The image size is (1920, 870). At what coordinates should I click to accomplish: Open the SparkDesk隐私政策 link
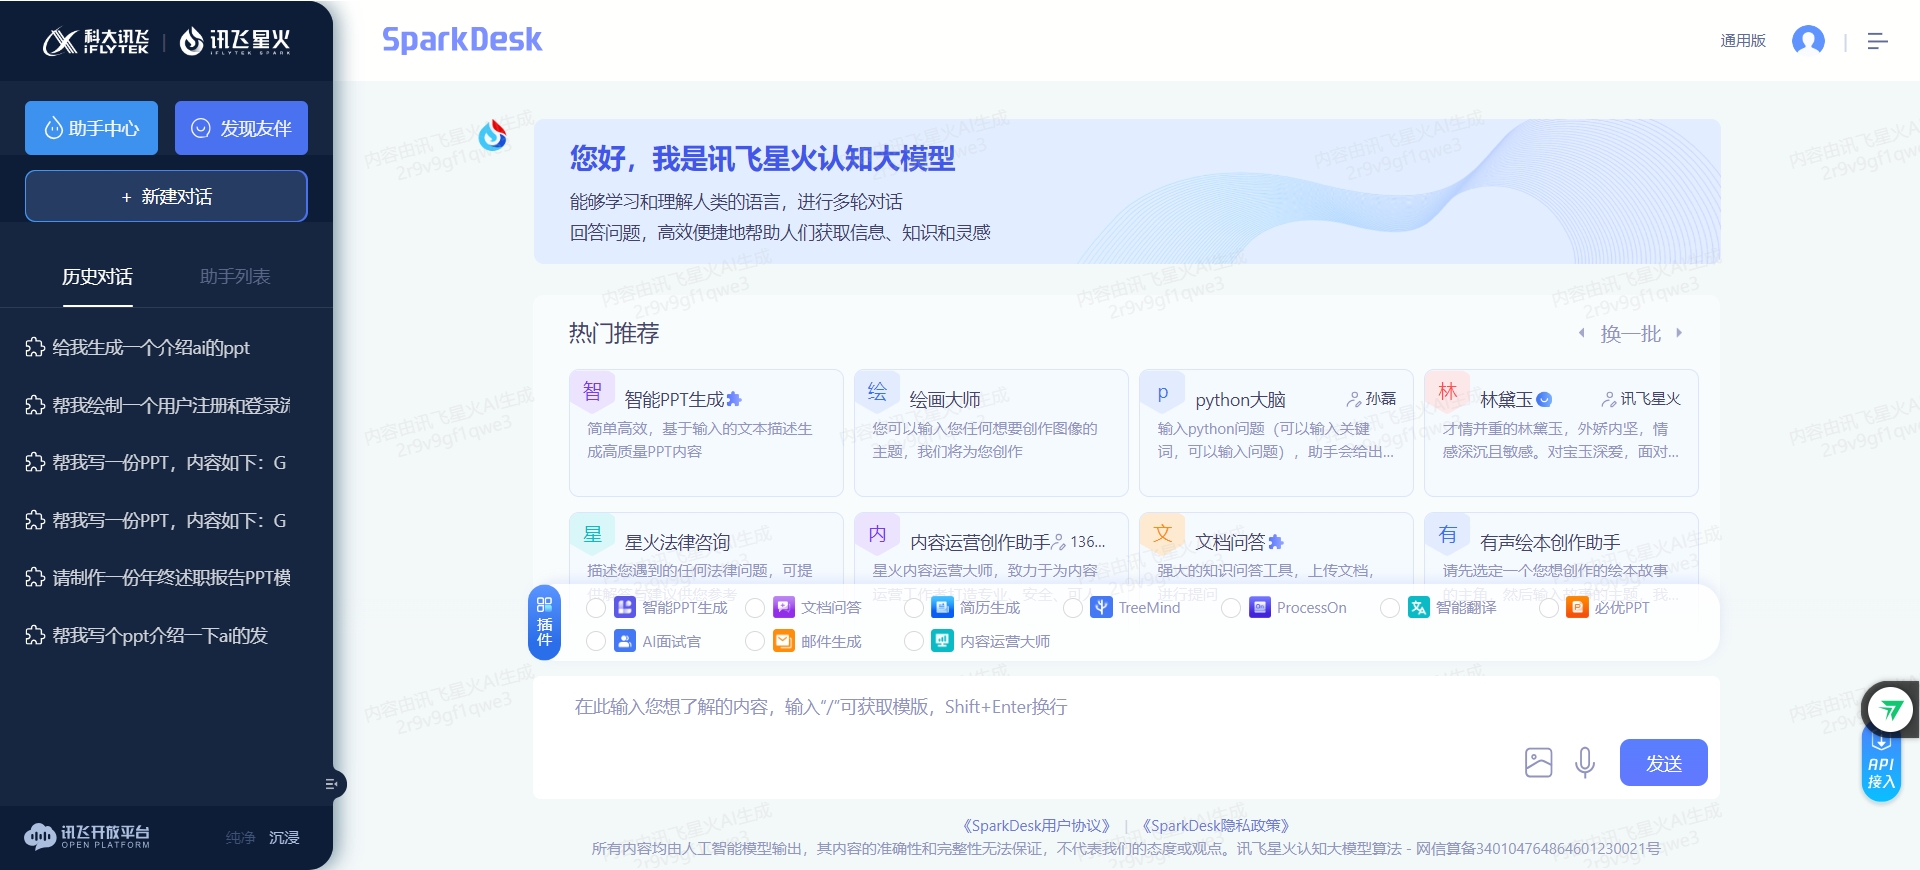[1216, 826]
